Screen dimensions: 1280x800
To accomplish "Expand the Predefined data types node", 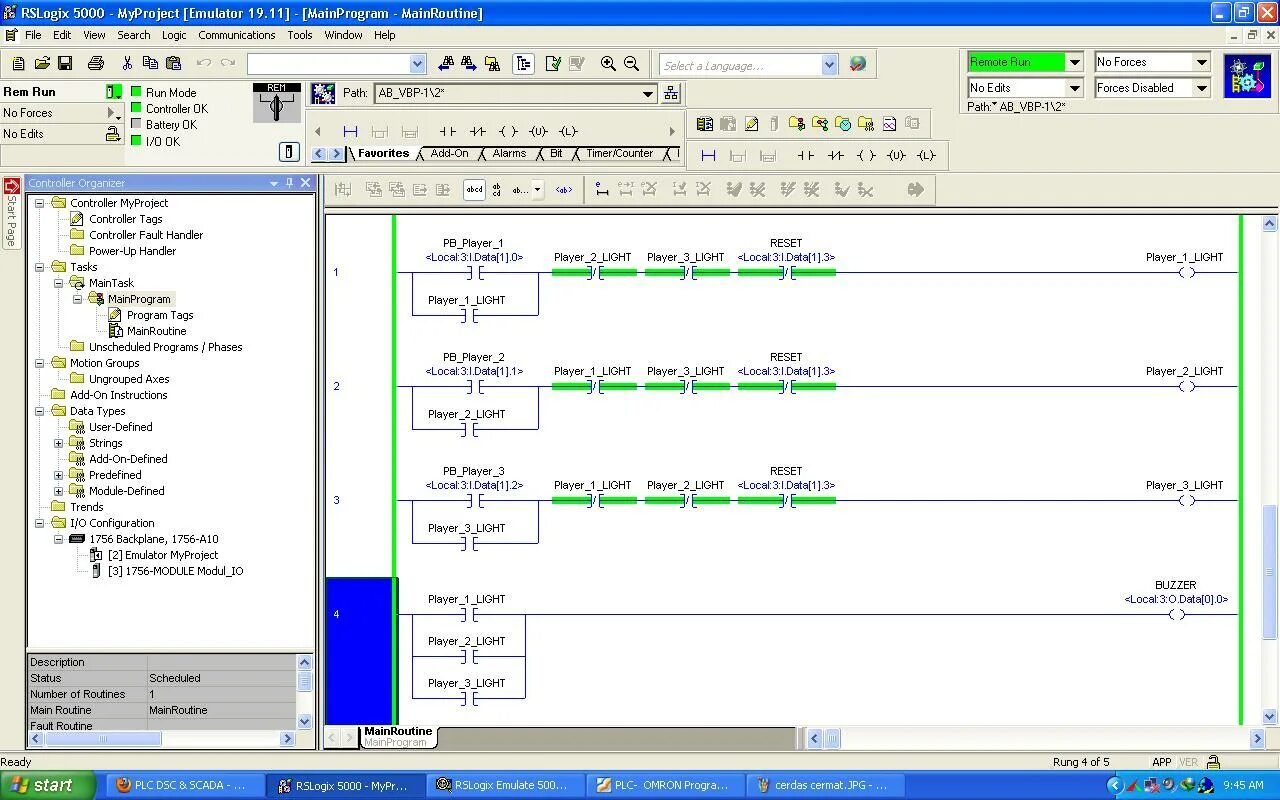I will pyautogui.click(x=59, y=475).
